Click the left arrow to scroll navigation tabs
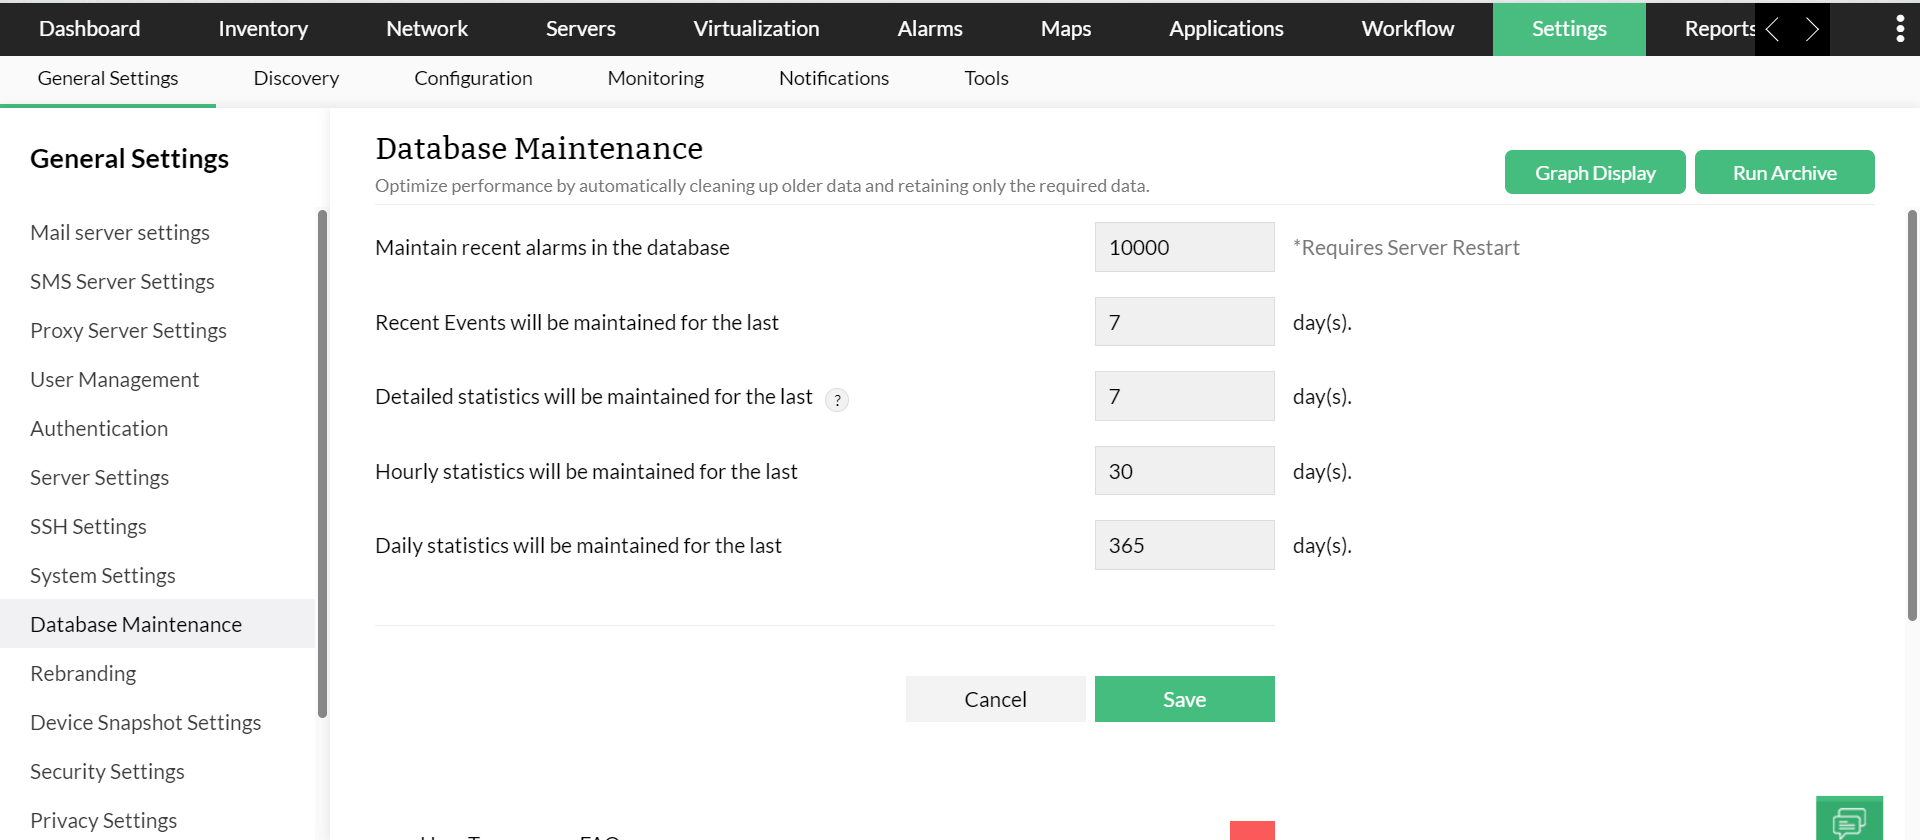This screenshot has height=840, width=1920. point(1772,29)
